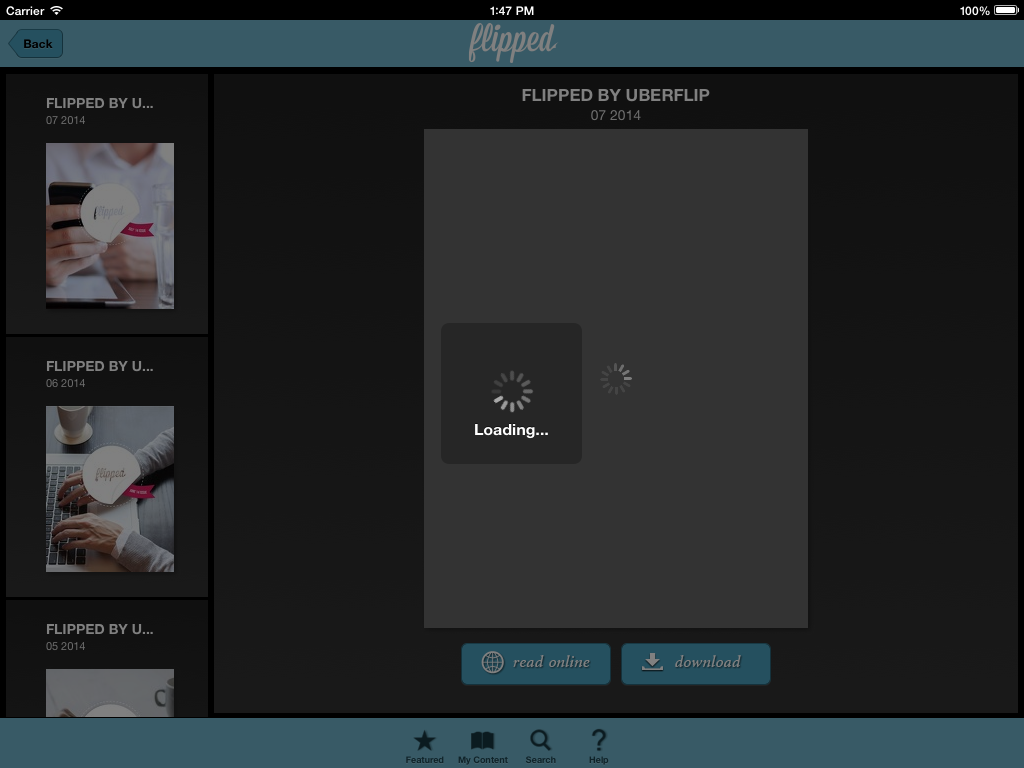Viewport: 1024px width, 768px height.
Task: Click the 1:47 PM clock
Action: pyautogui.click(x=512, y=10)
